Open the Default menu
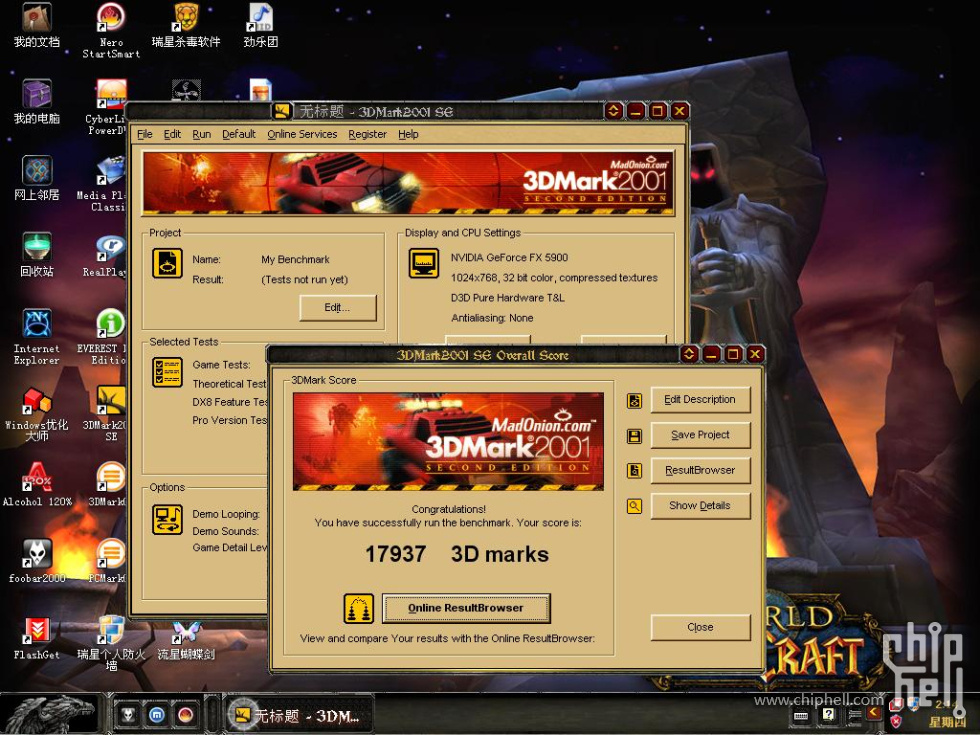980x735 pixels. coord(239,134)
